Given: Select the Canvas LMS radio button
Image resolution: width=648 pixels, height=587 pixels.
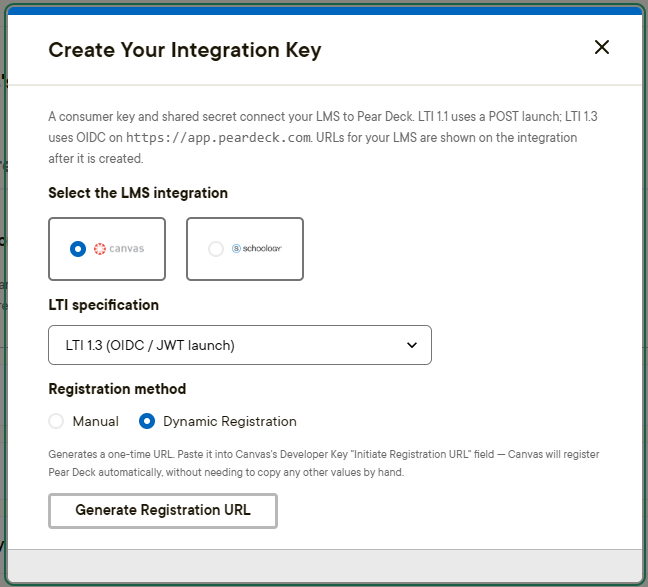Looking at the screenshot, I should coord(78,249).
